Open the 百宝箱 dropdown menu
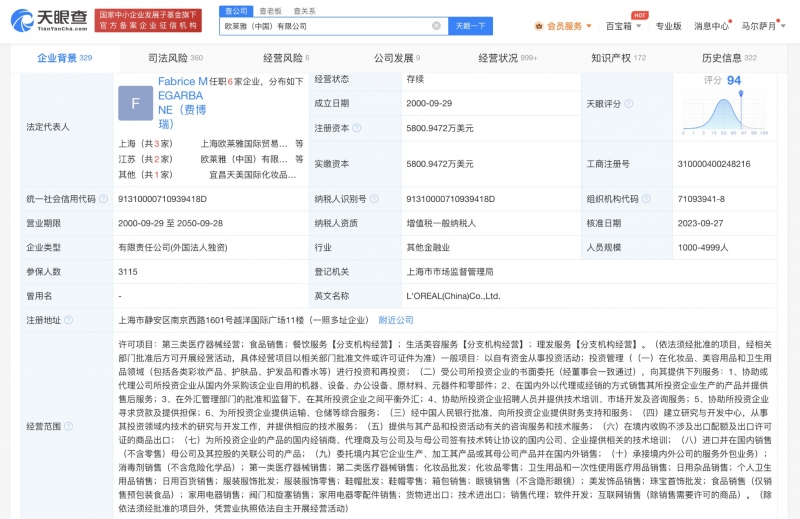Image resolution: width=800 pixels, height=519 pixels. click(623, 26)
